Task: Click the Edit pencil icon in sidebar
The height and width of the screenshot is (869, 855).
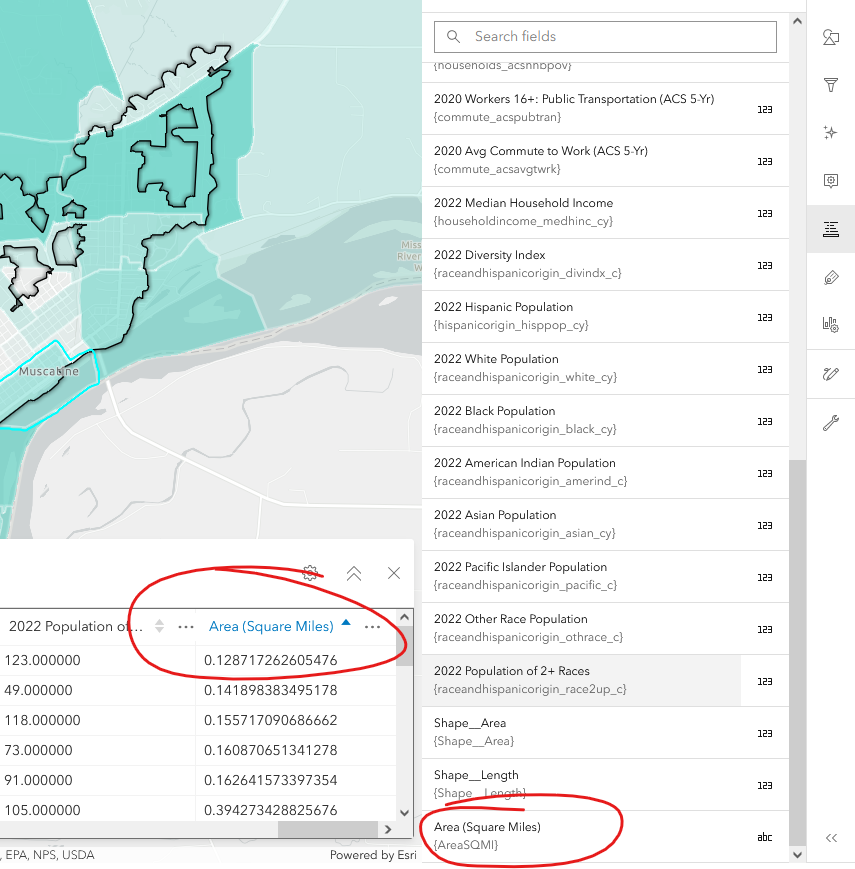Action: click(x=831, y=374)
